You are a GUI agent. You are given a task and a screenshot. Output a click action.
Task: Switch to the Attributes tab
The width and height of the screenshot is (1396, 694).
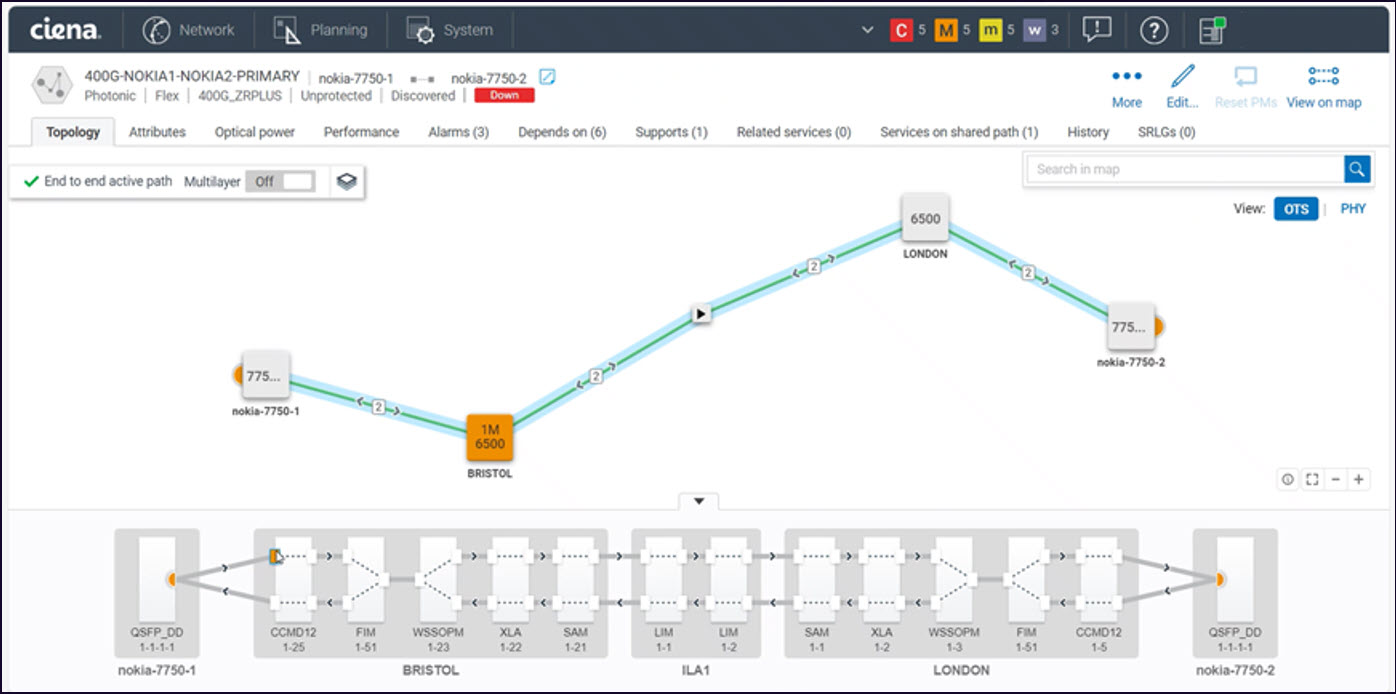click(157, 132)
